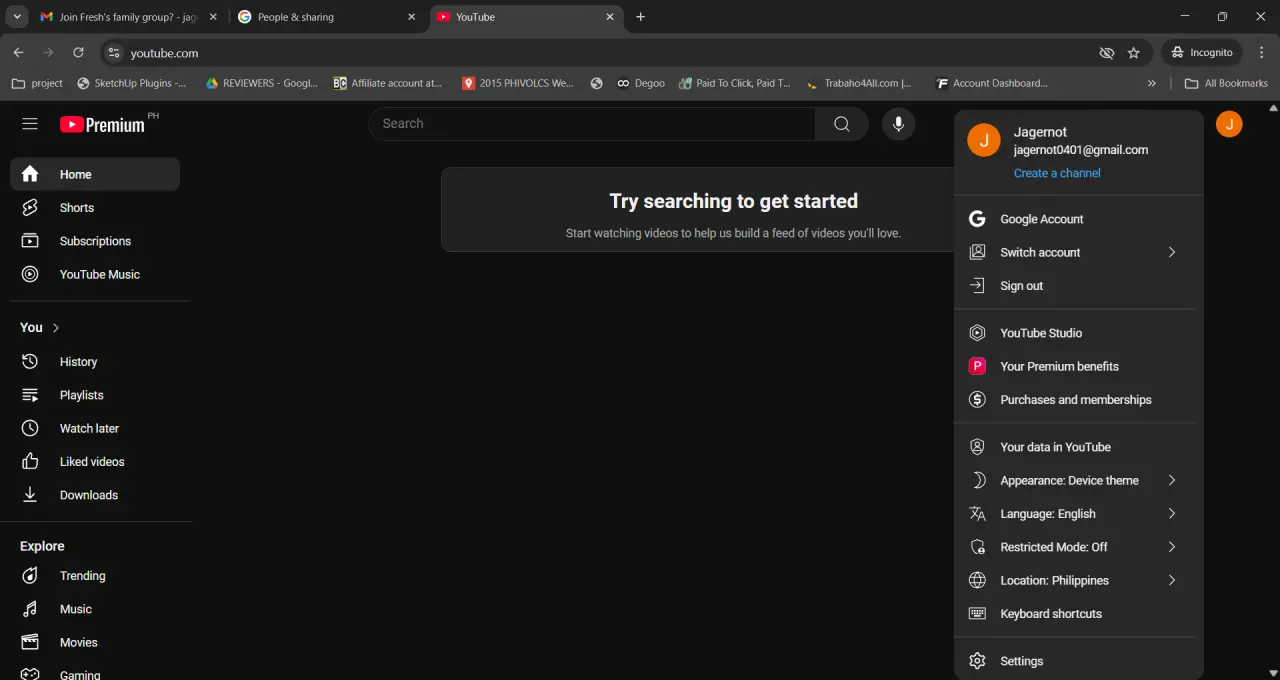Viewport: 1280px width, 680px height.
Task: Click the Liked videos thumbs-up icon
Action: pos(30,461)
